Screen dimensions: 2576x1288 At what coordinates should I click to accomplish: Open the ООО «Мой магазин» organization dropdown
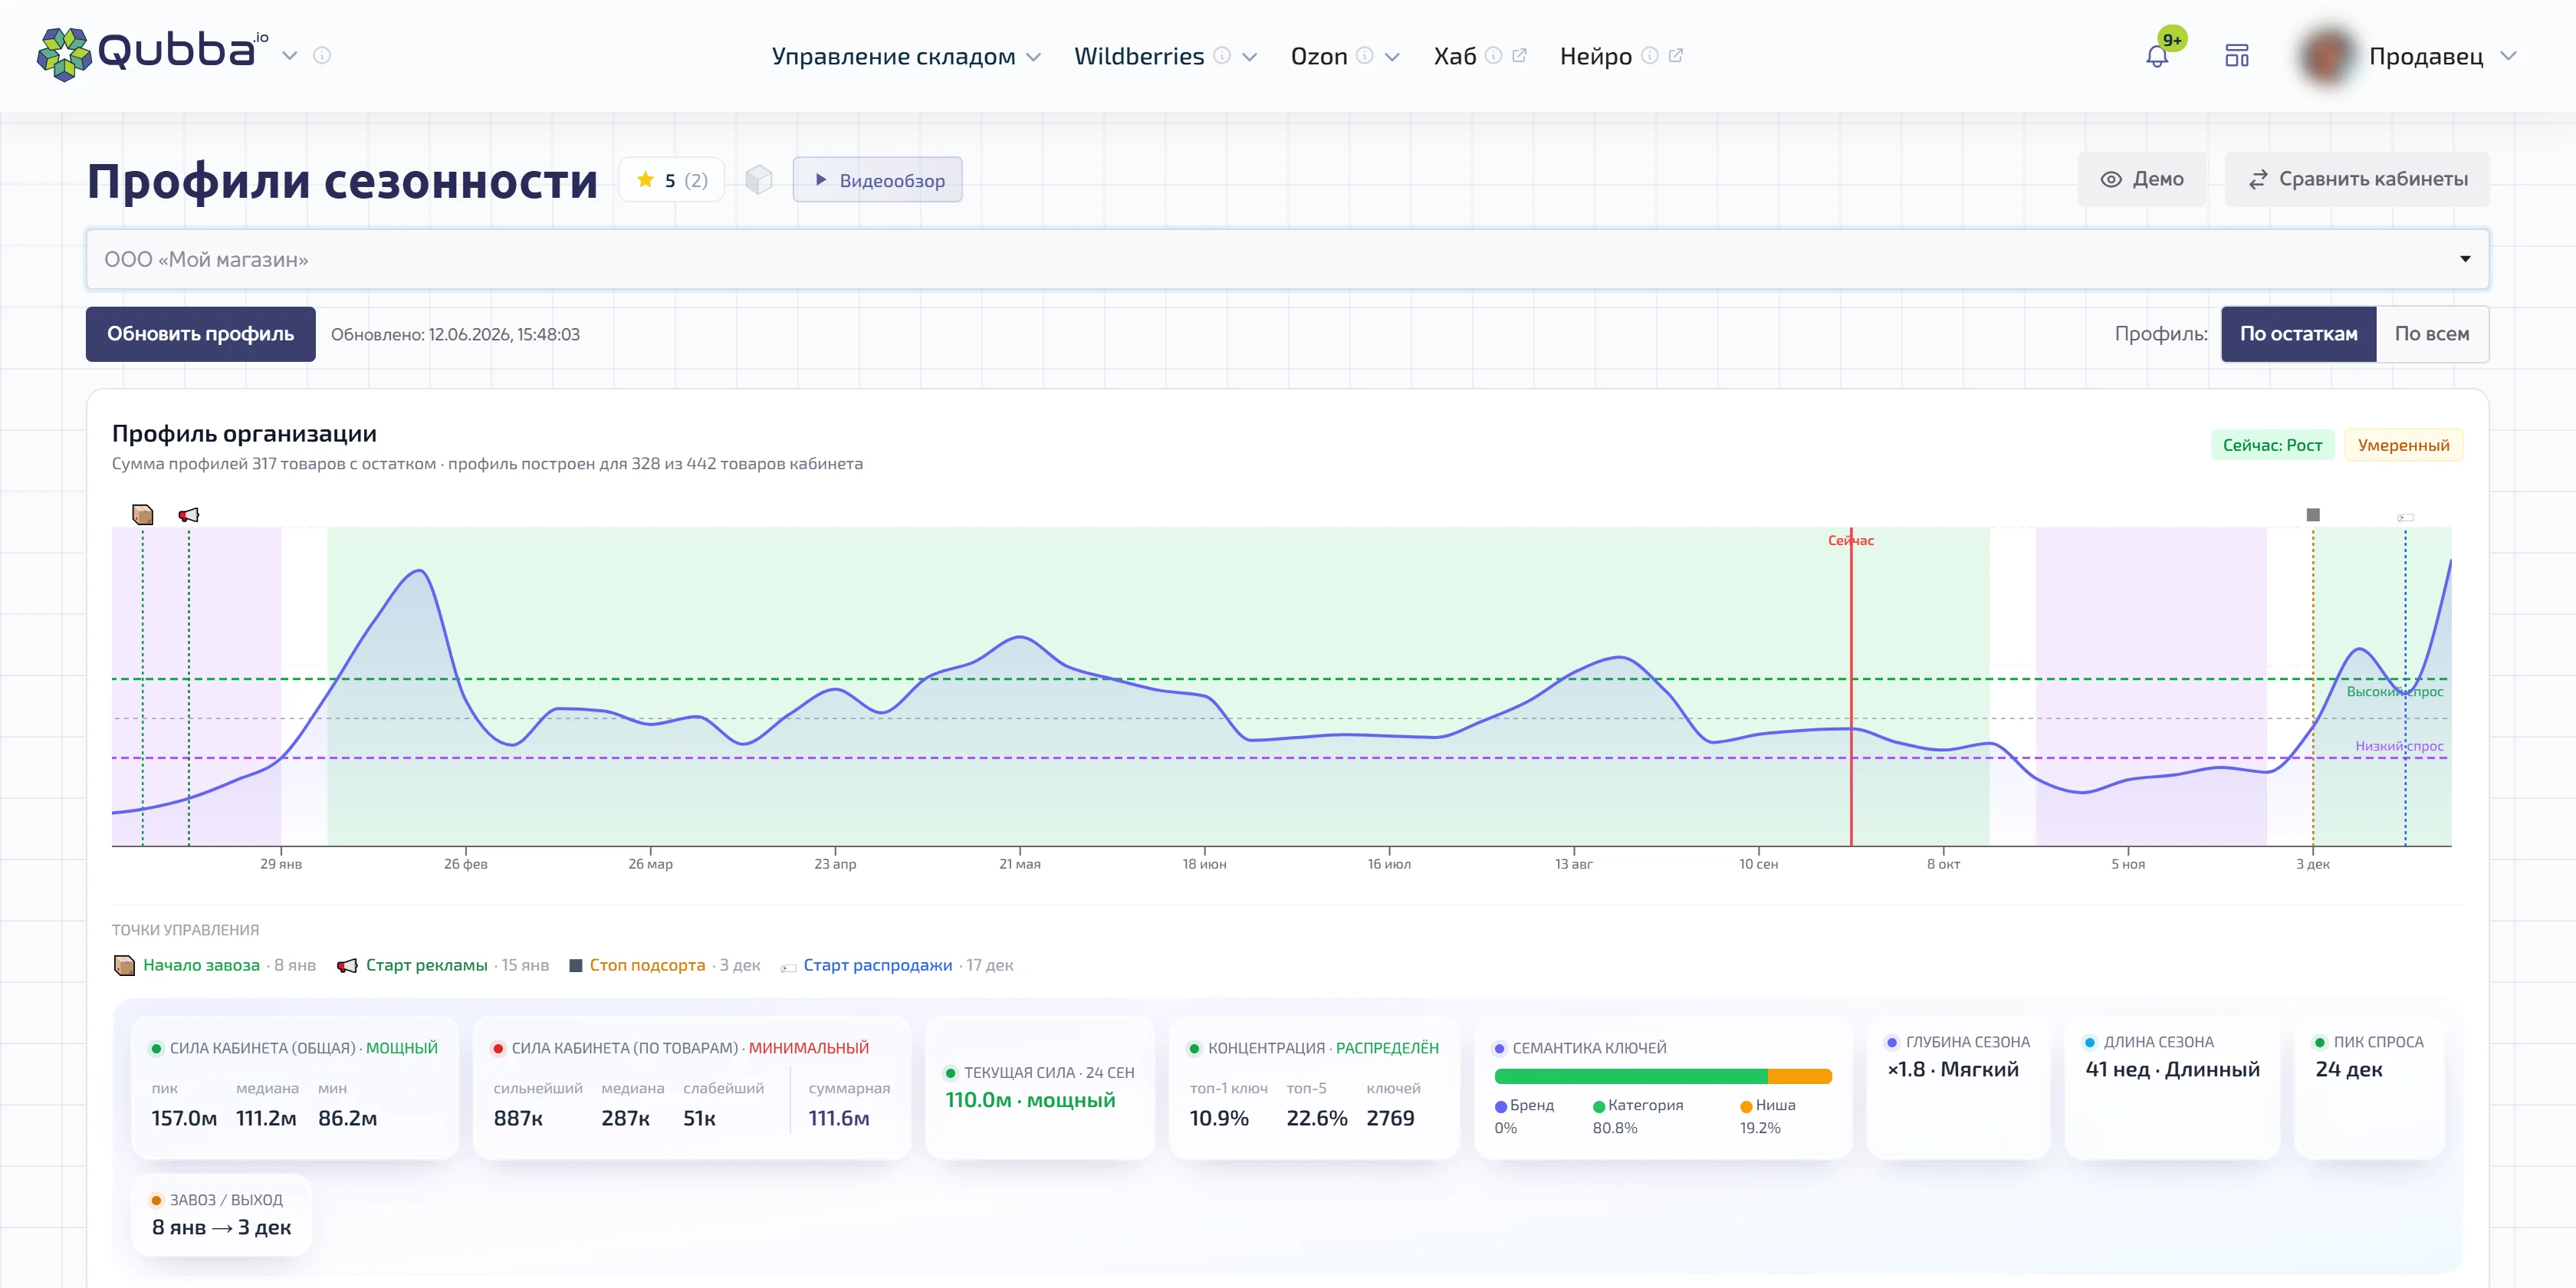point(1287,260)
